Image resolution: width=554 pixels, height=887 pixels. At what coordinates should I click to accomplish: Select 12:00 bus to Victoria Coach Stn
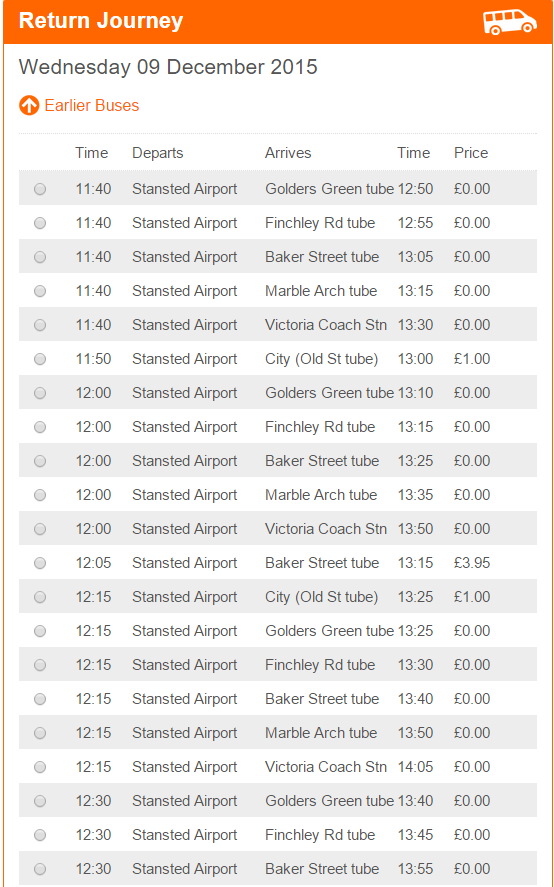click(40, 529)
